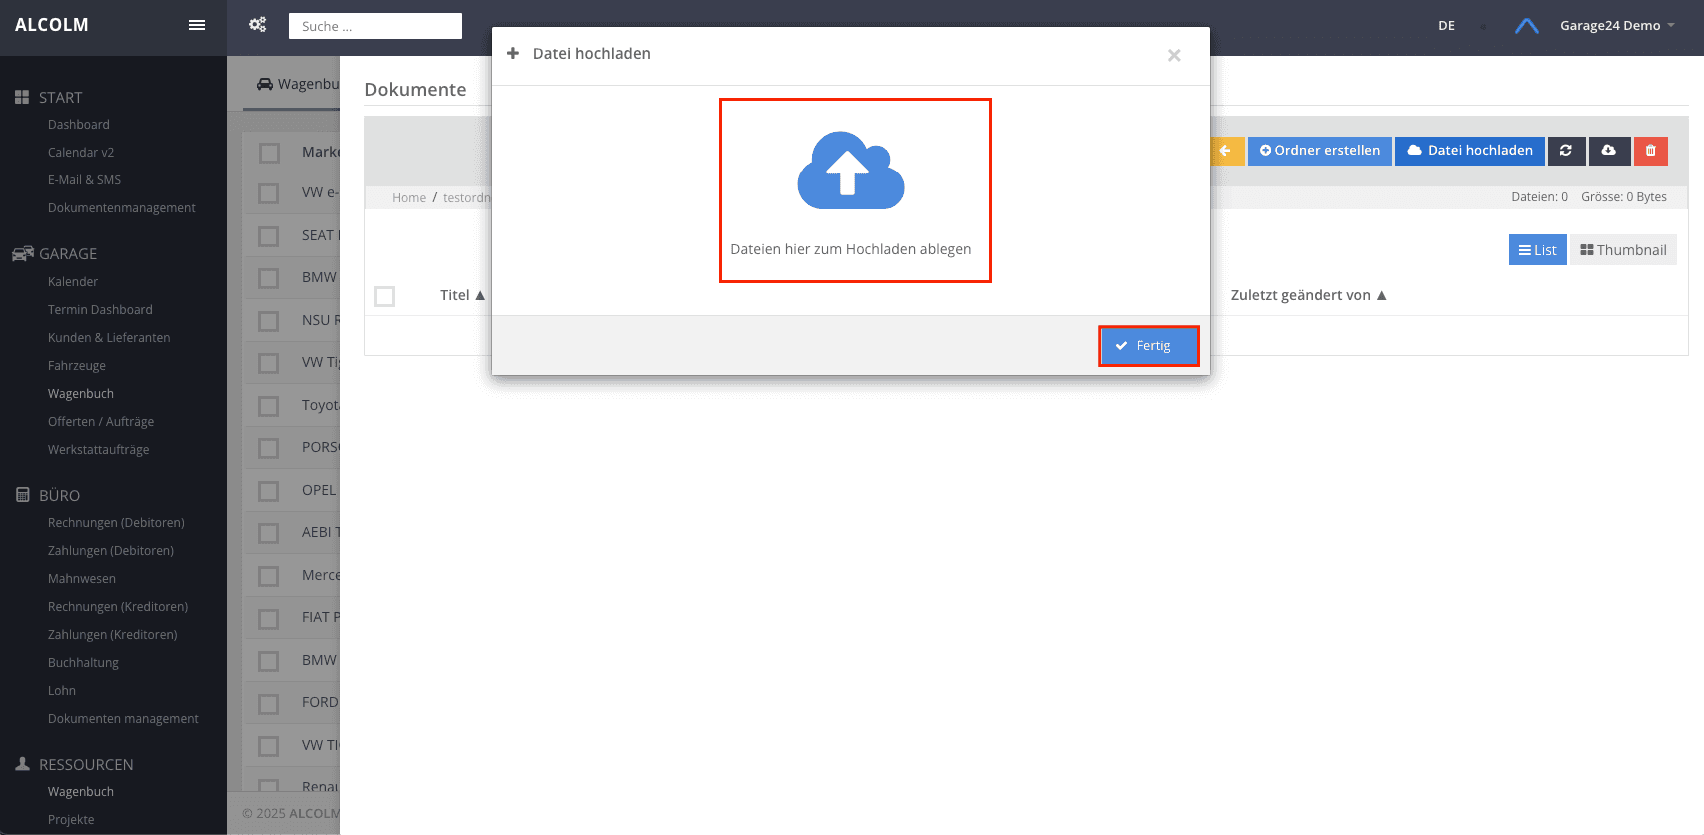This screenshot has width=1704, height=835.
Task: Click the Fertig button
Action: point(1149,346)
